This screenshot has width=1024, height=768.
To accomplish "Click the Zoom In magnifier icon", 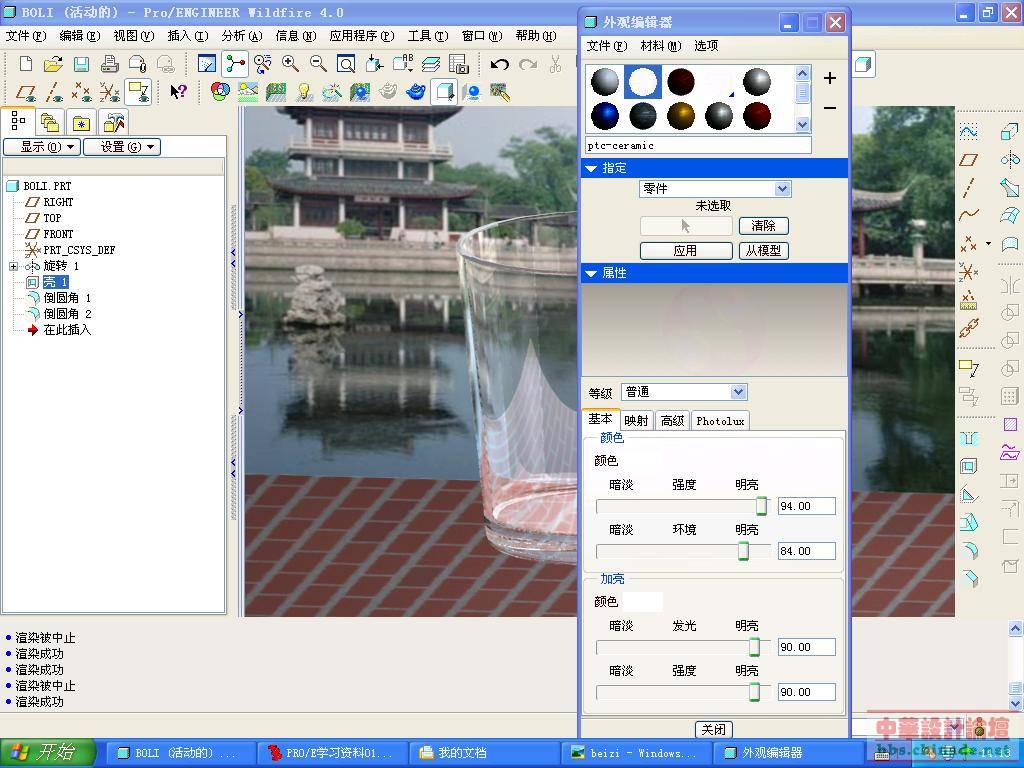I will tap(290, 64).
